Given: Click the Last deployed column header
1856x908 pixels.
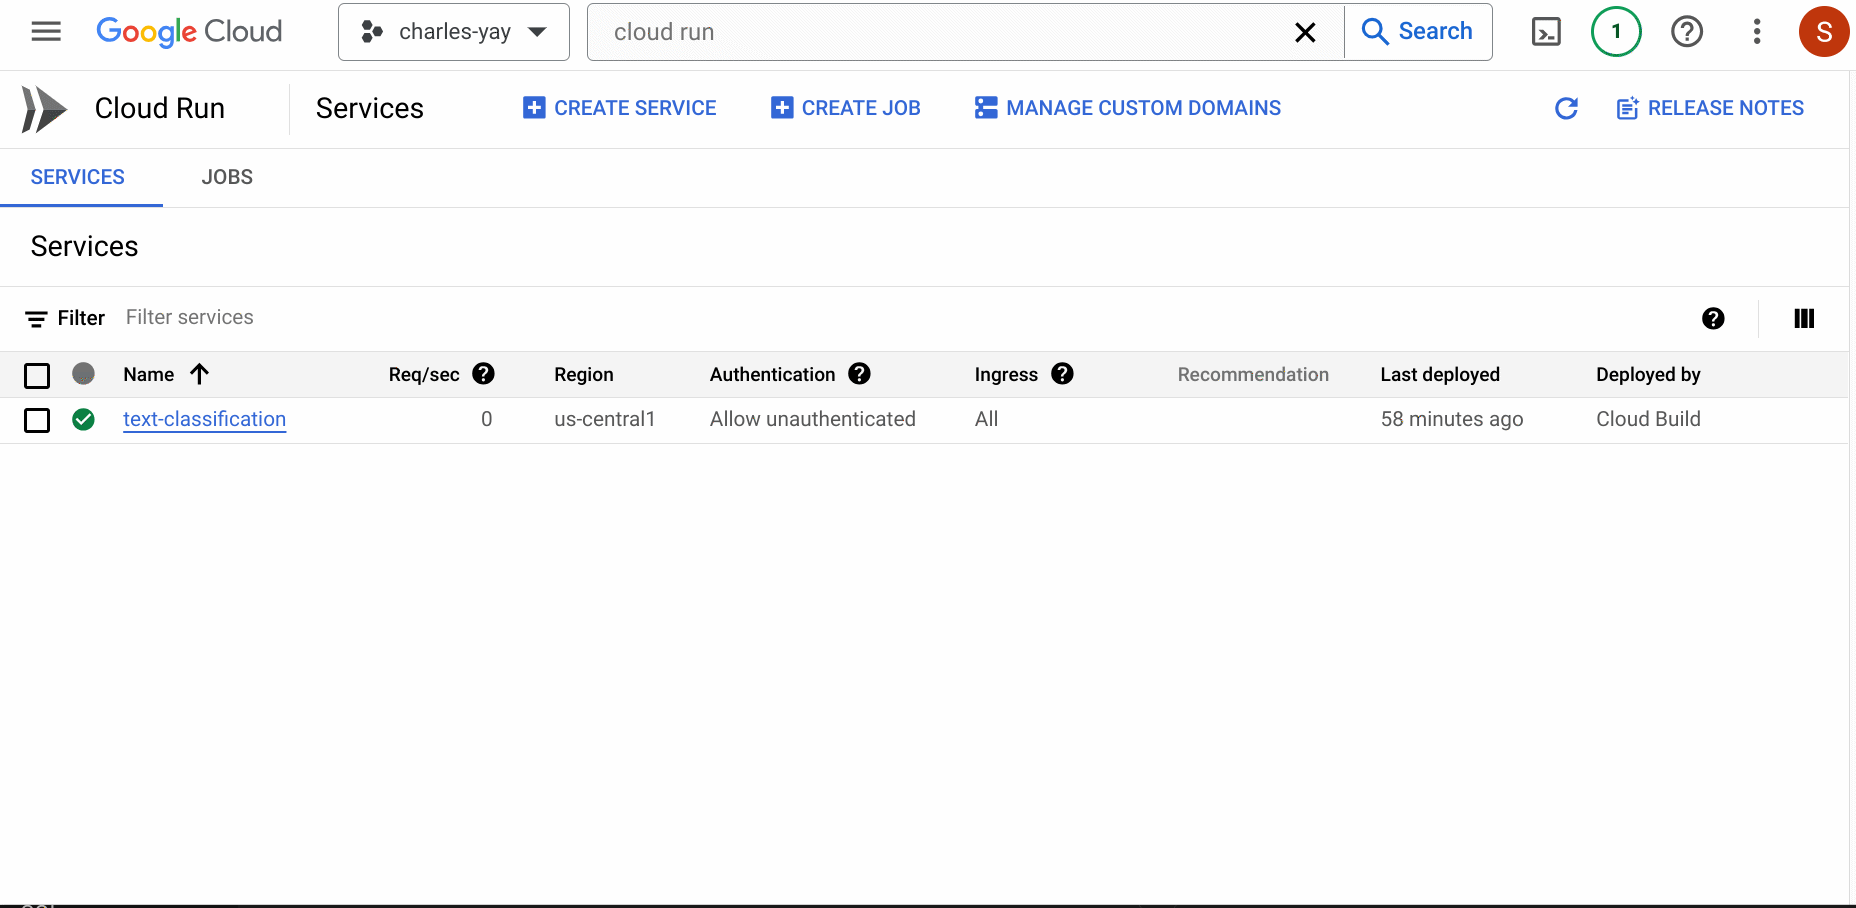Looking at the screenshot, I should pos(1440,375).
